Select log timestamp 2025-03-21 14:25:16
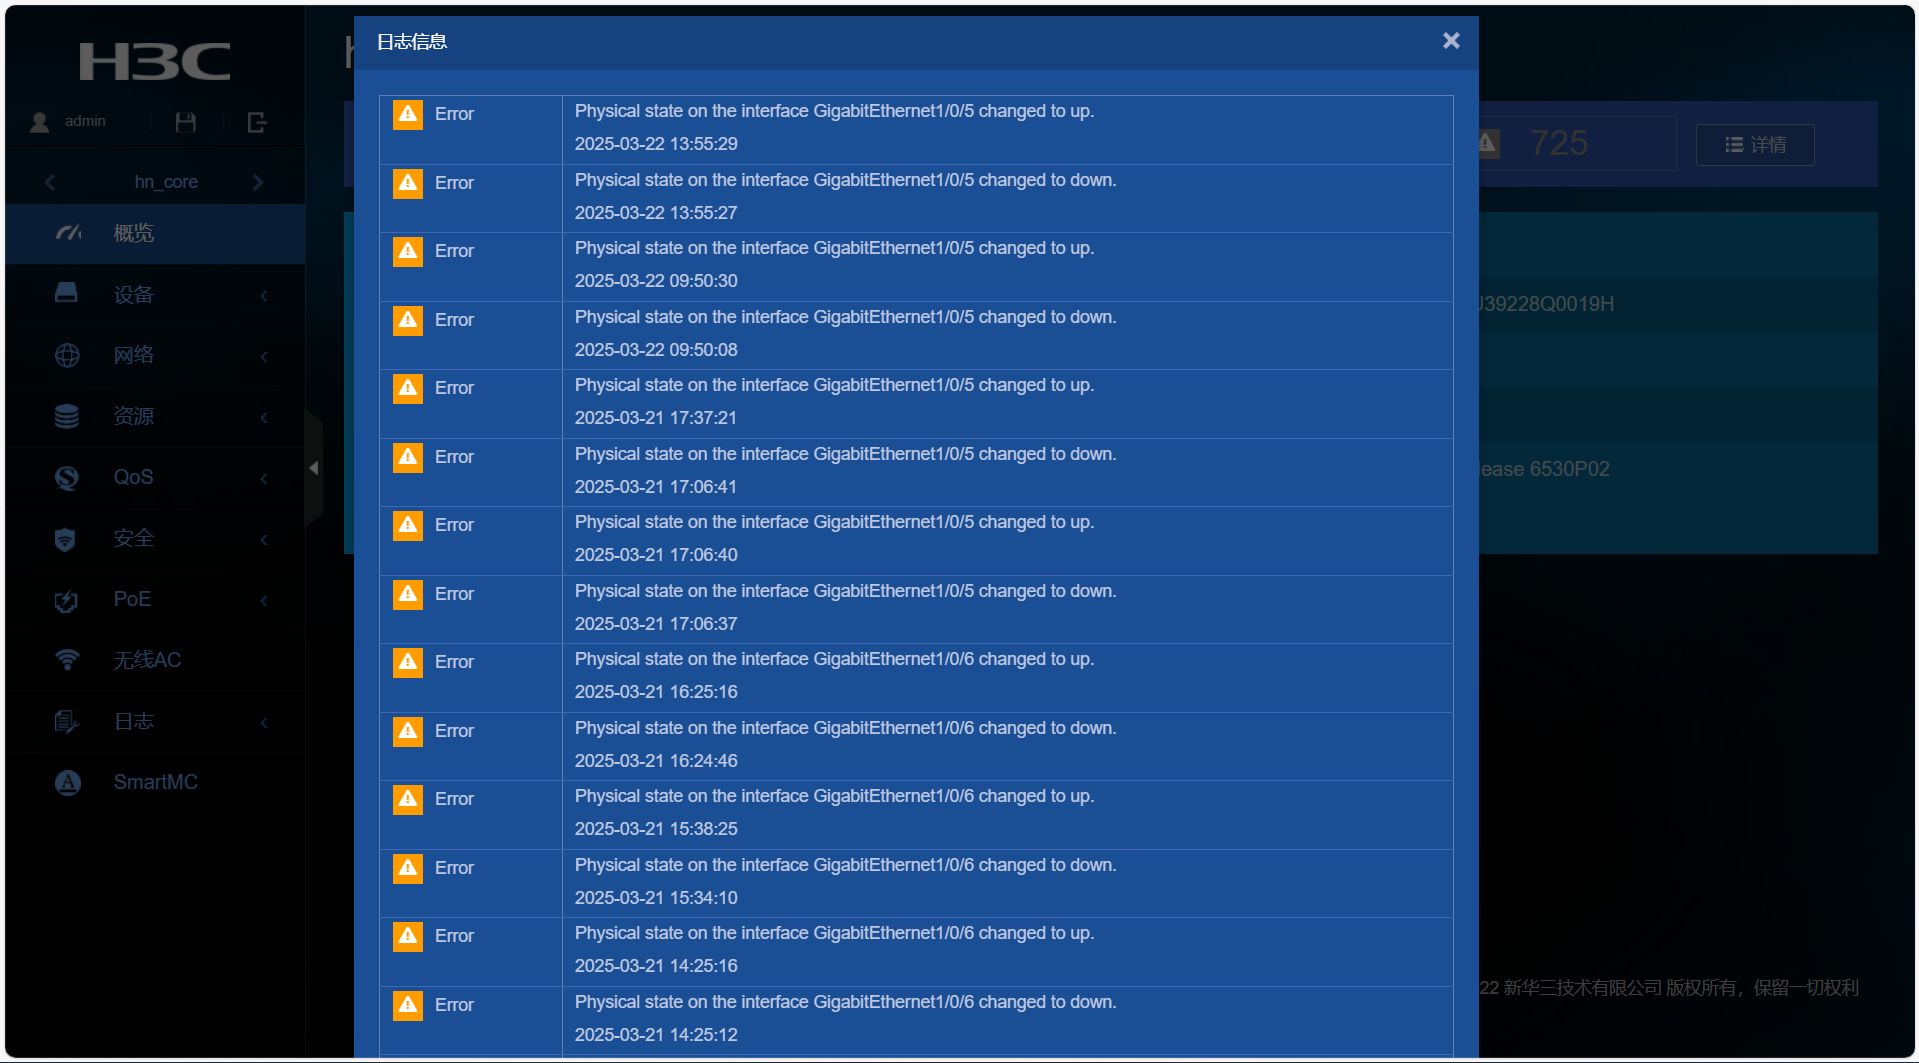Screen dimensions: 1919x1063 [x=656, y=966]
